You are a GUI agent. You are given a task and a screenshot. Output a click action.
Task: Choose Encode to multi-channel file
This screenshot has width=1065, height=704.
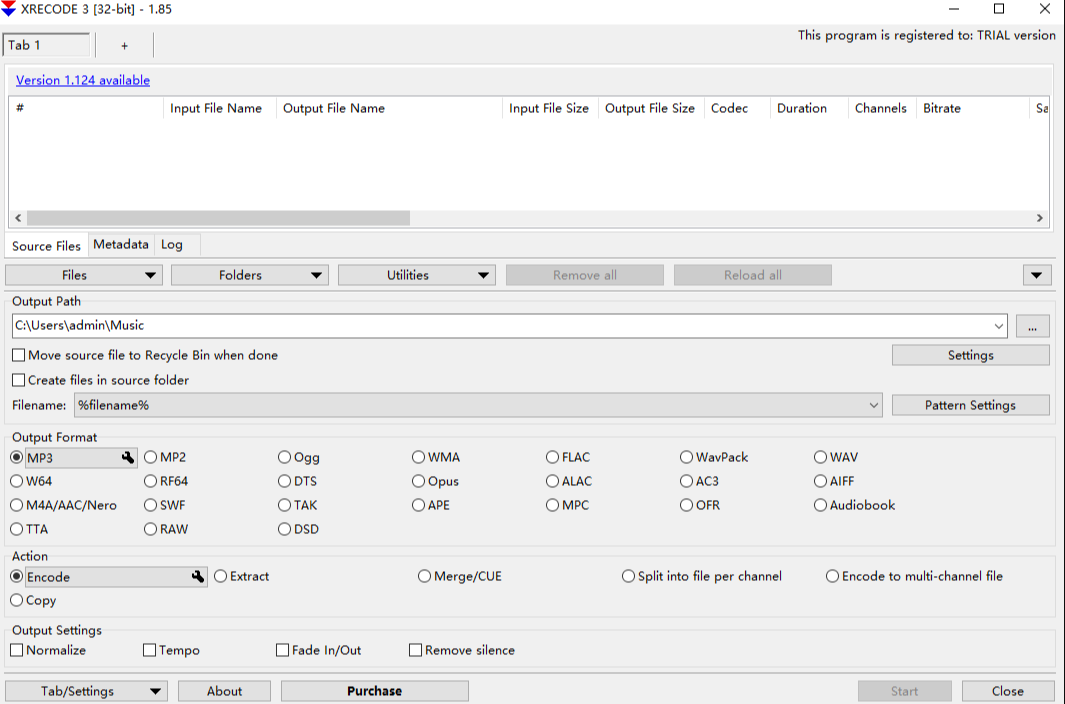point(914,576)
